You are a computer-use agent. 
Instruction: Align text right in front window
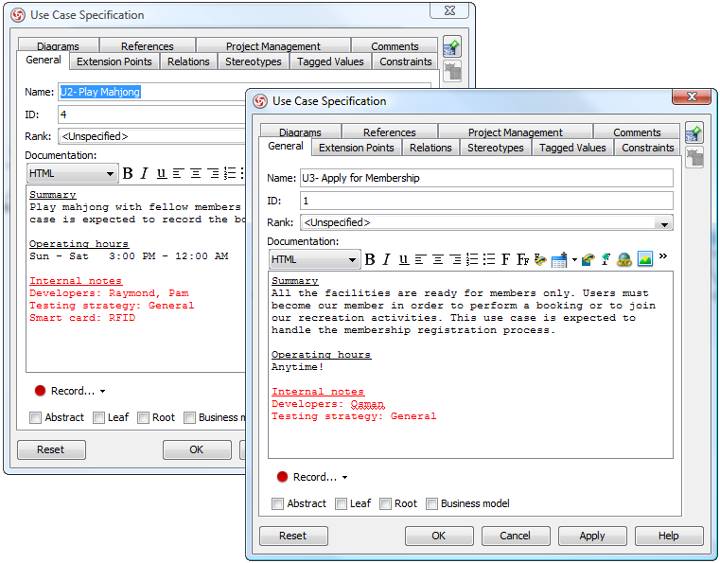tap(455, 259)
